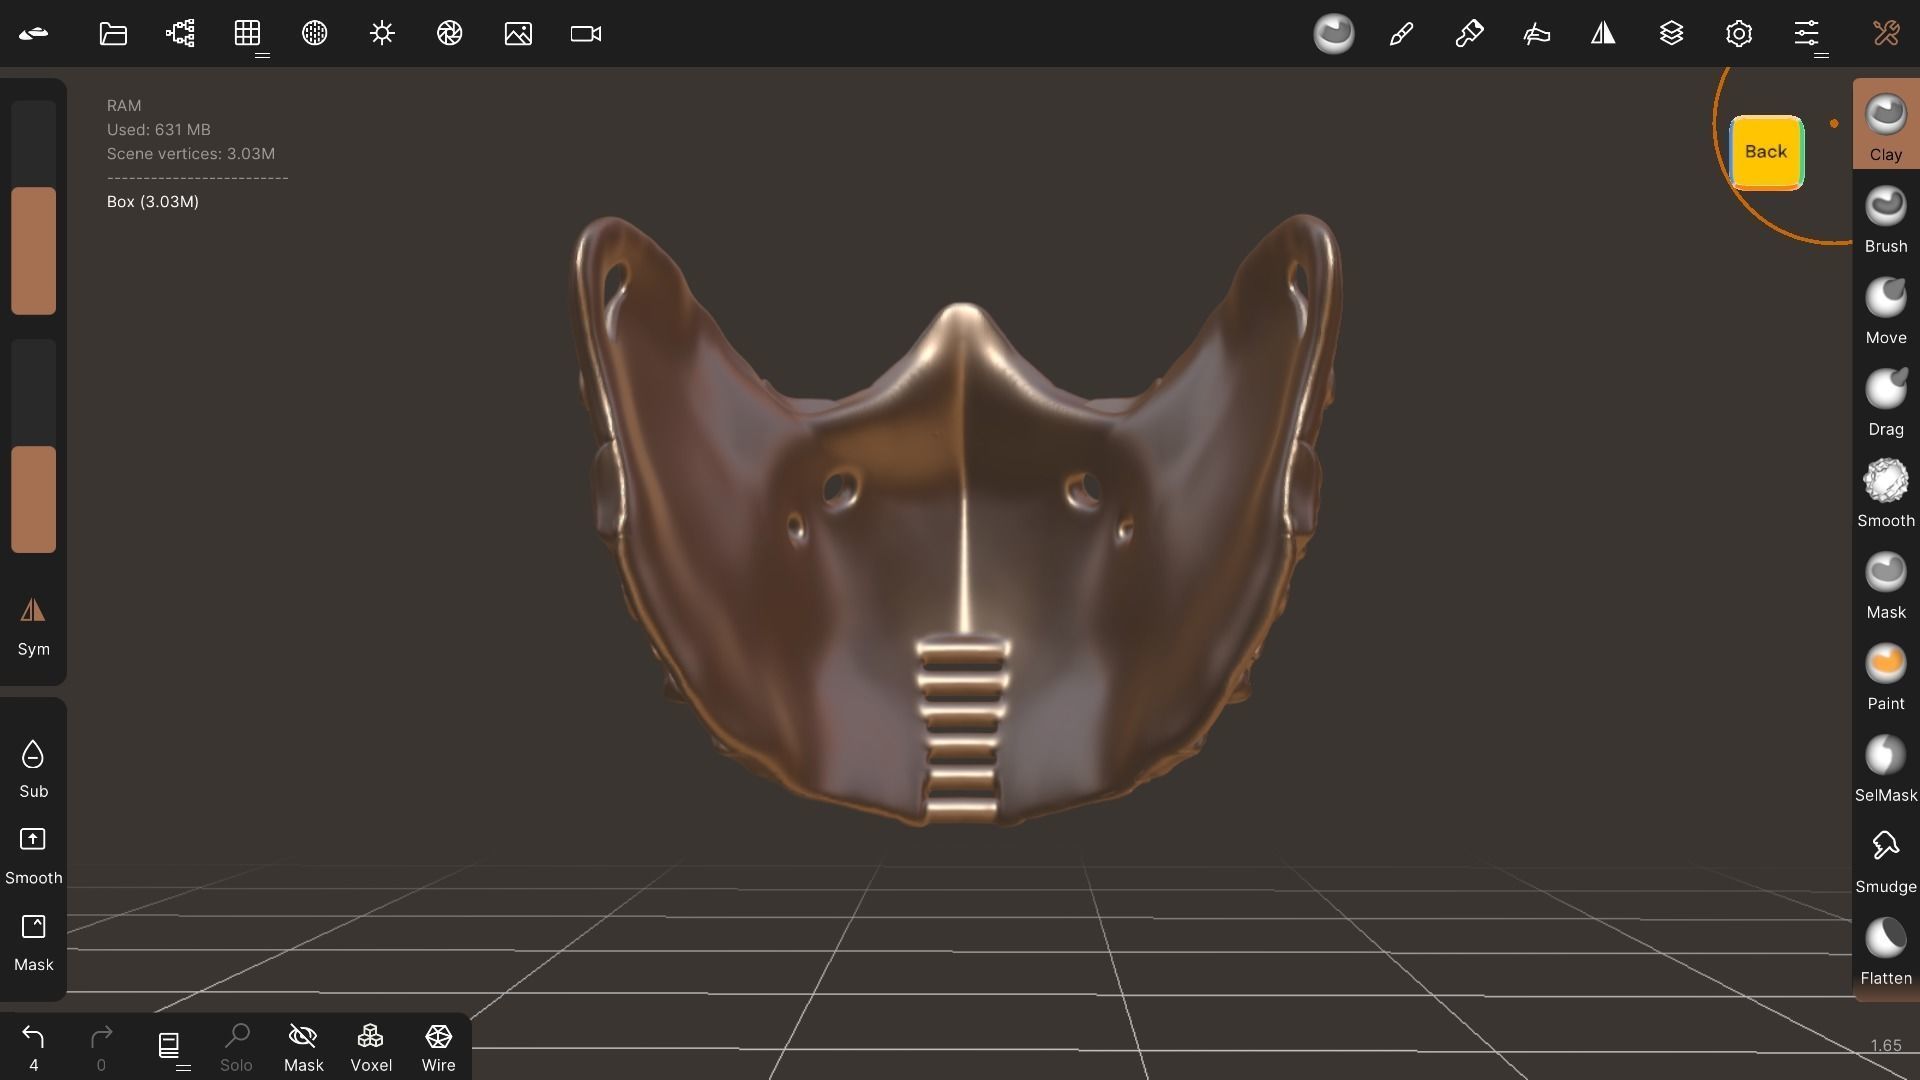
Task: Click the Box (3.03M) object label
Action: pyautogui.click(x=153, y=202)
